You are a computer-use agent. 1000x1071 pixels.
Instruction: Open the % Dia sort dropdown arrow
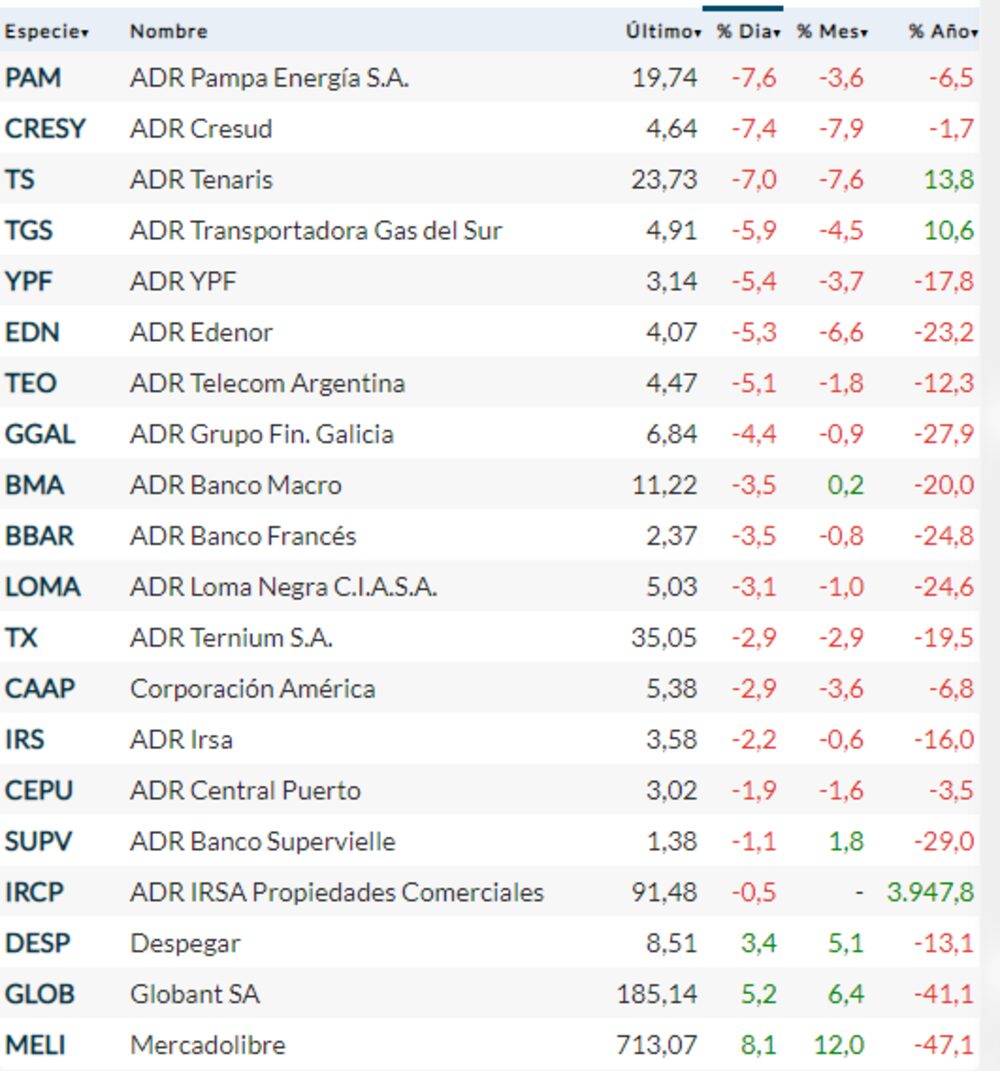777,31
